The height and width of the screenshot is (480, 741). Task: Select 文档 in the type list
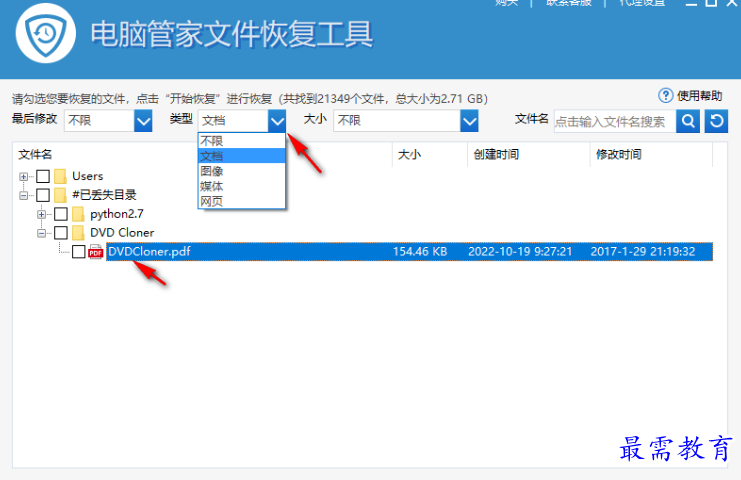241,156
